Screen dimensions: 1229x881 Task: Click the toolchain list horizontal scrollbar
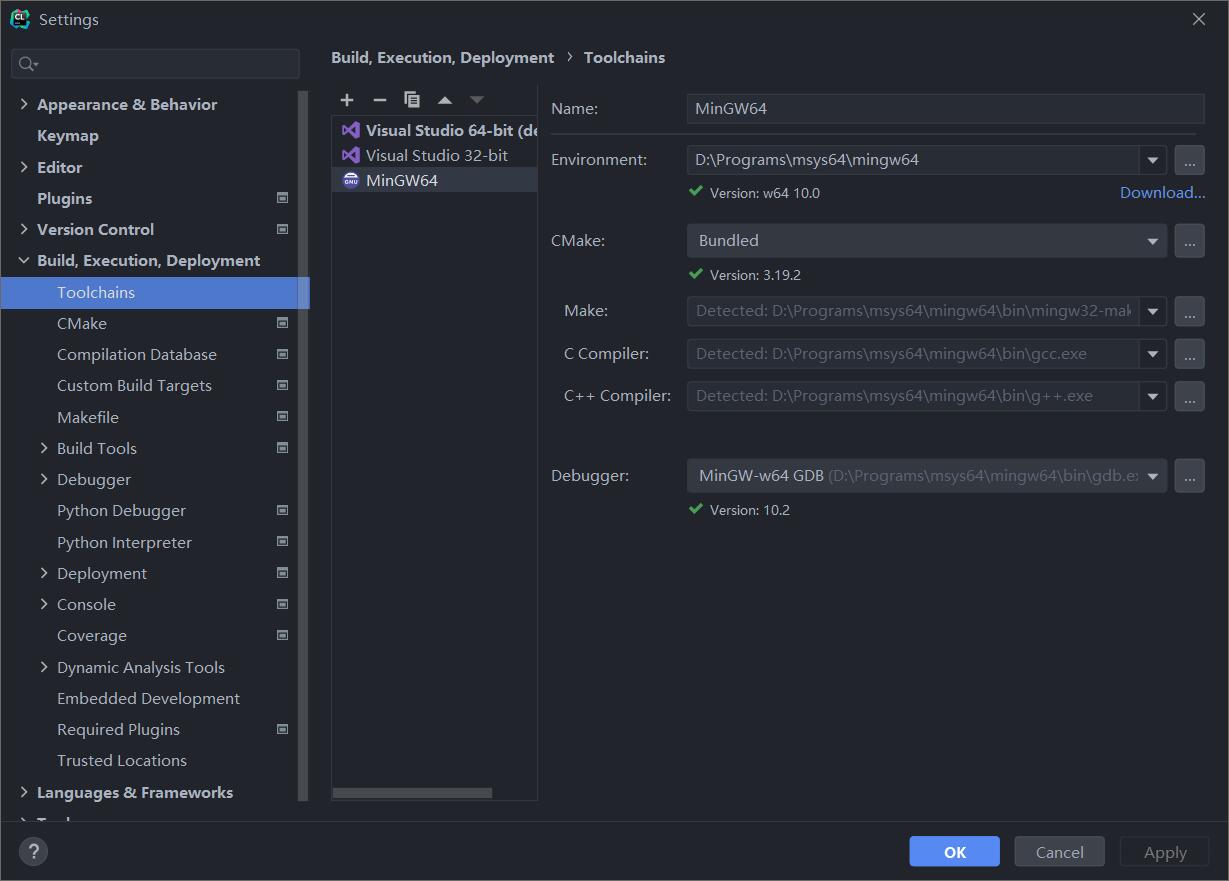pos(412,793)
